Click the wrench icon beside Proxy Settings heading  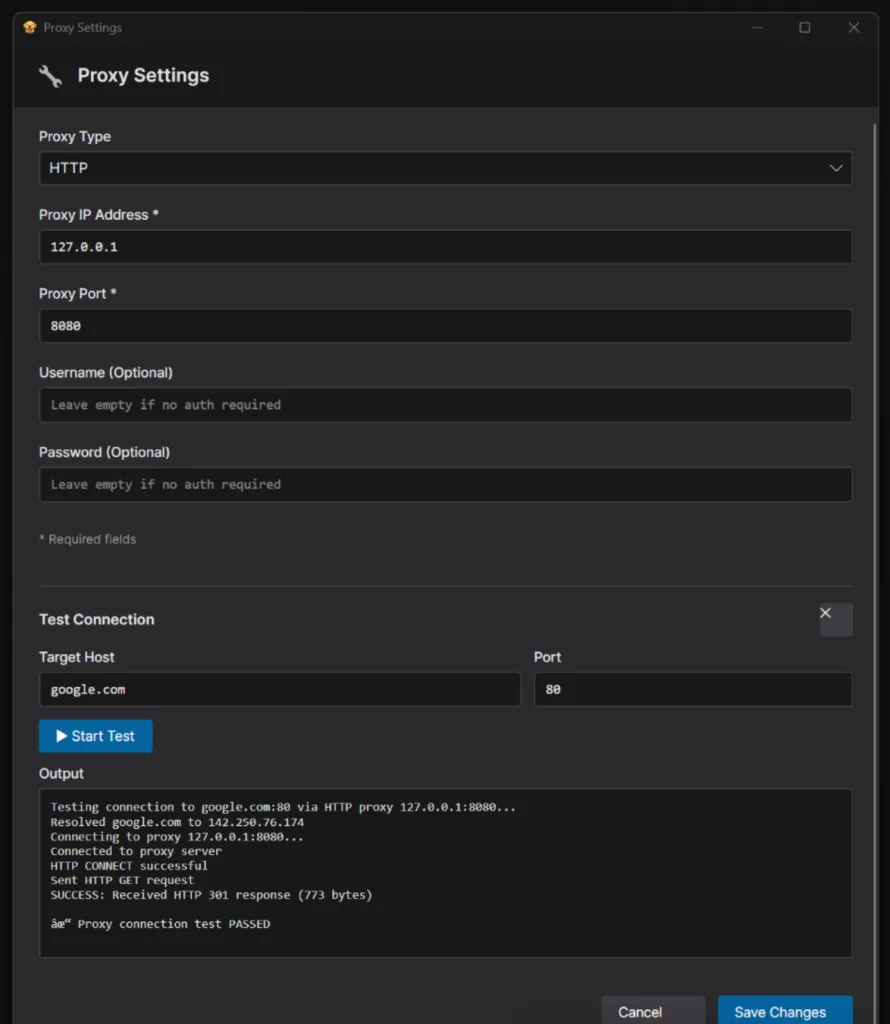click(50, 76)
